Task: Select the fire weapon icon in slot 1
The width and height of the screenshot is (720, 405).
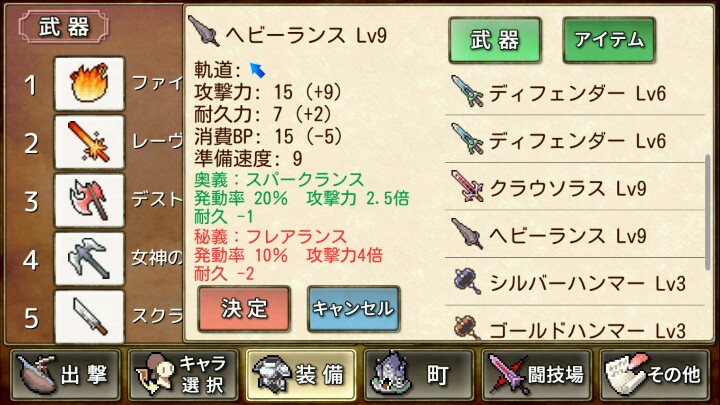Action: [x=89, y=84]
